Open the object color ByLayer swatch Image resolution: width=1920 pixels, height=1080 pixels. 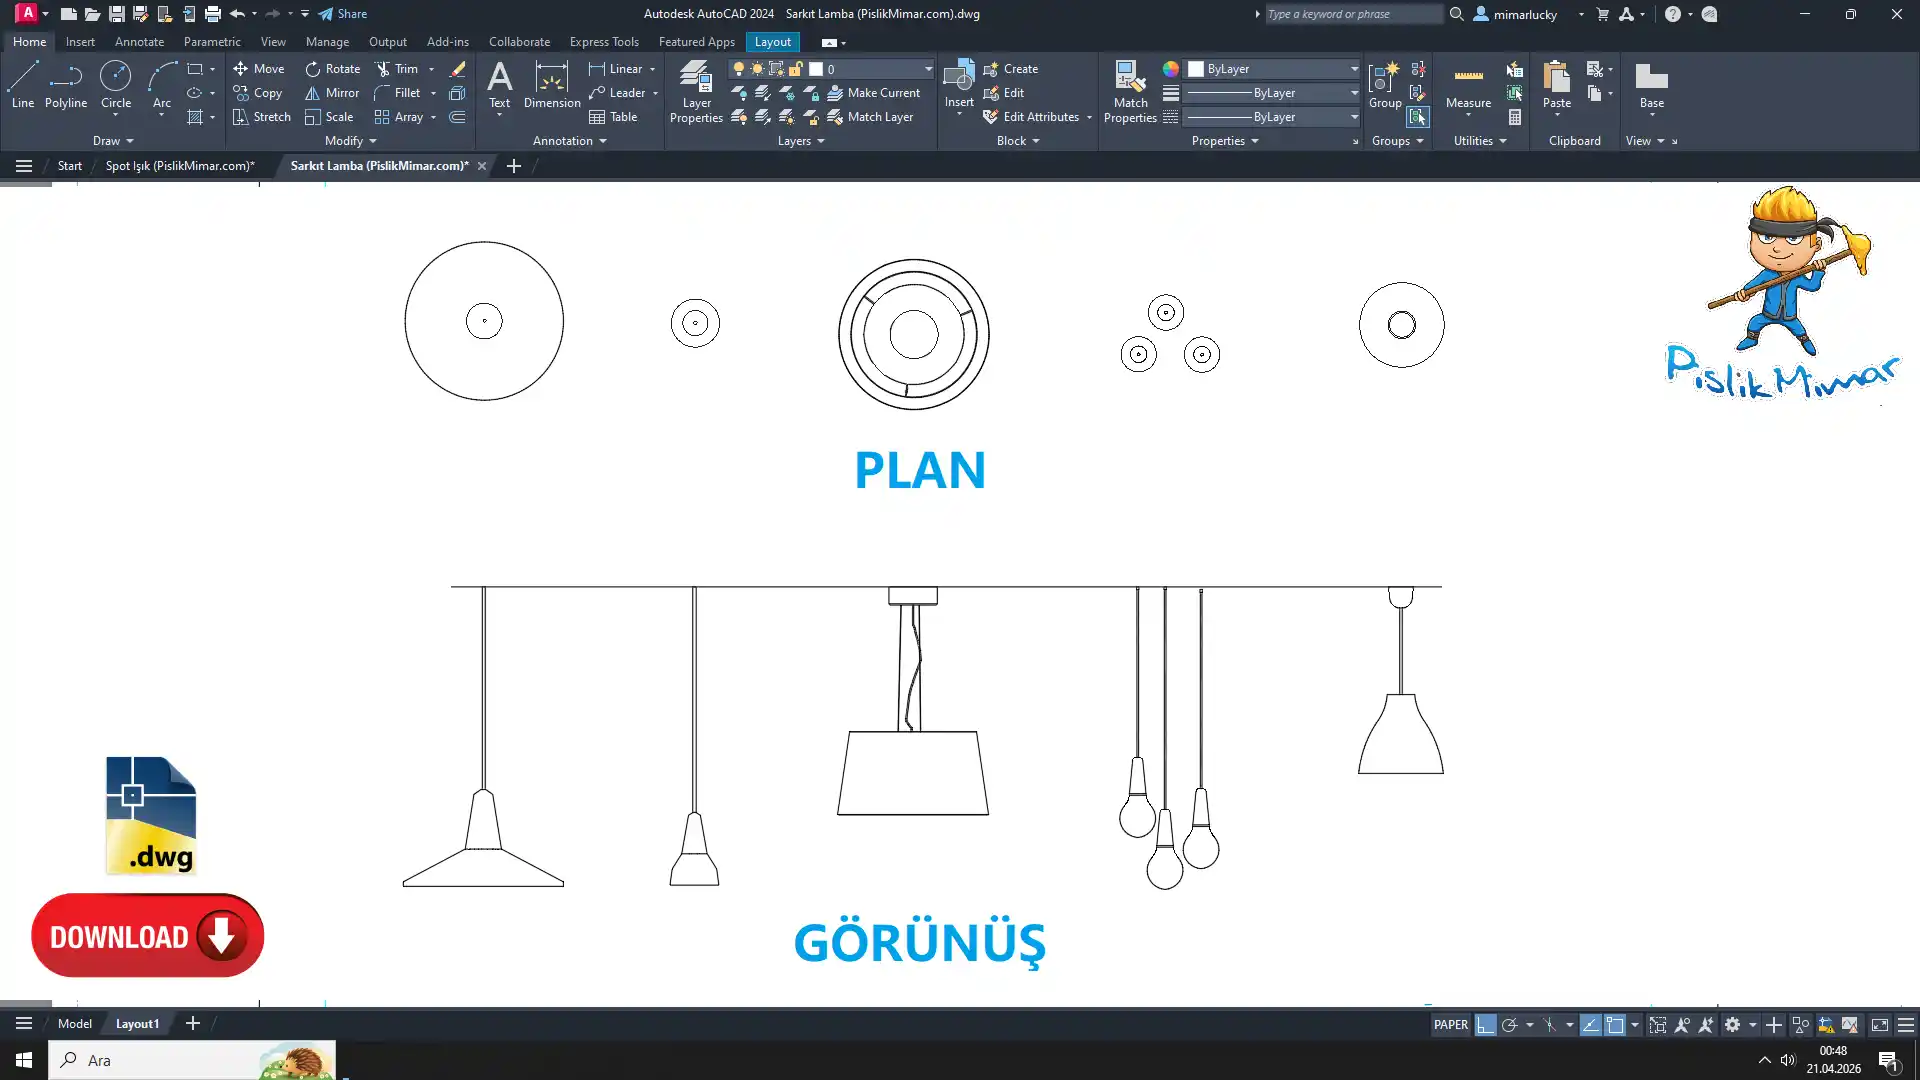point(1196,69)
